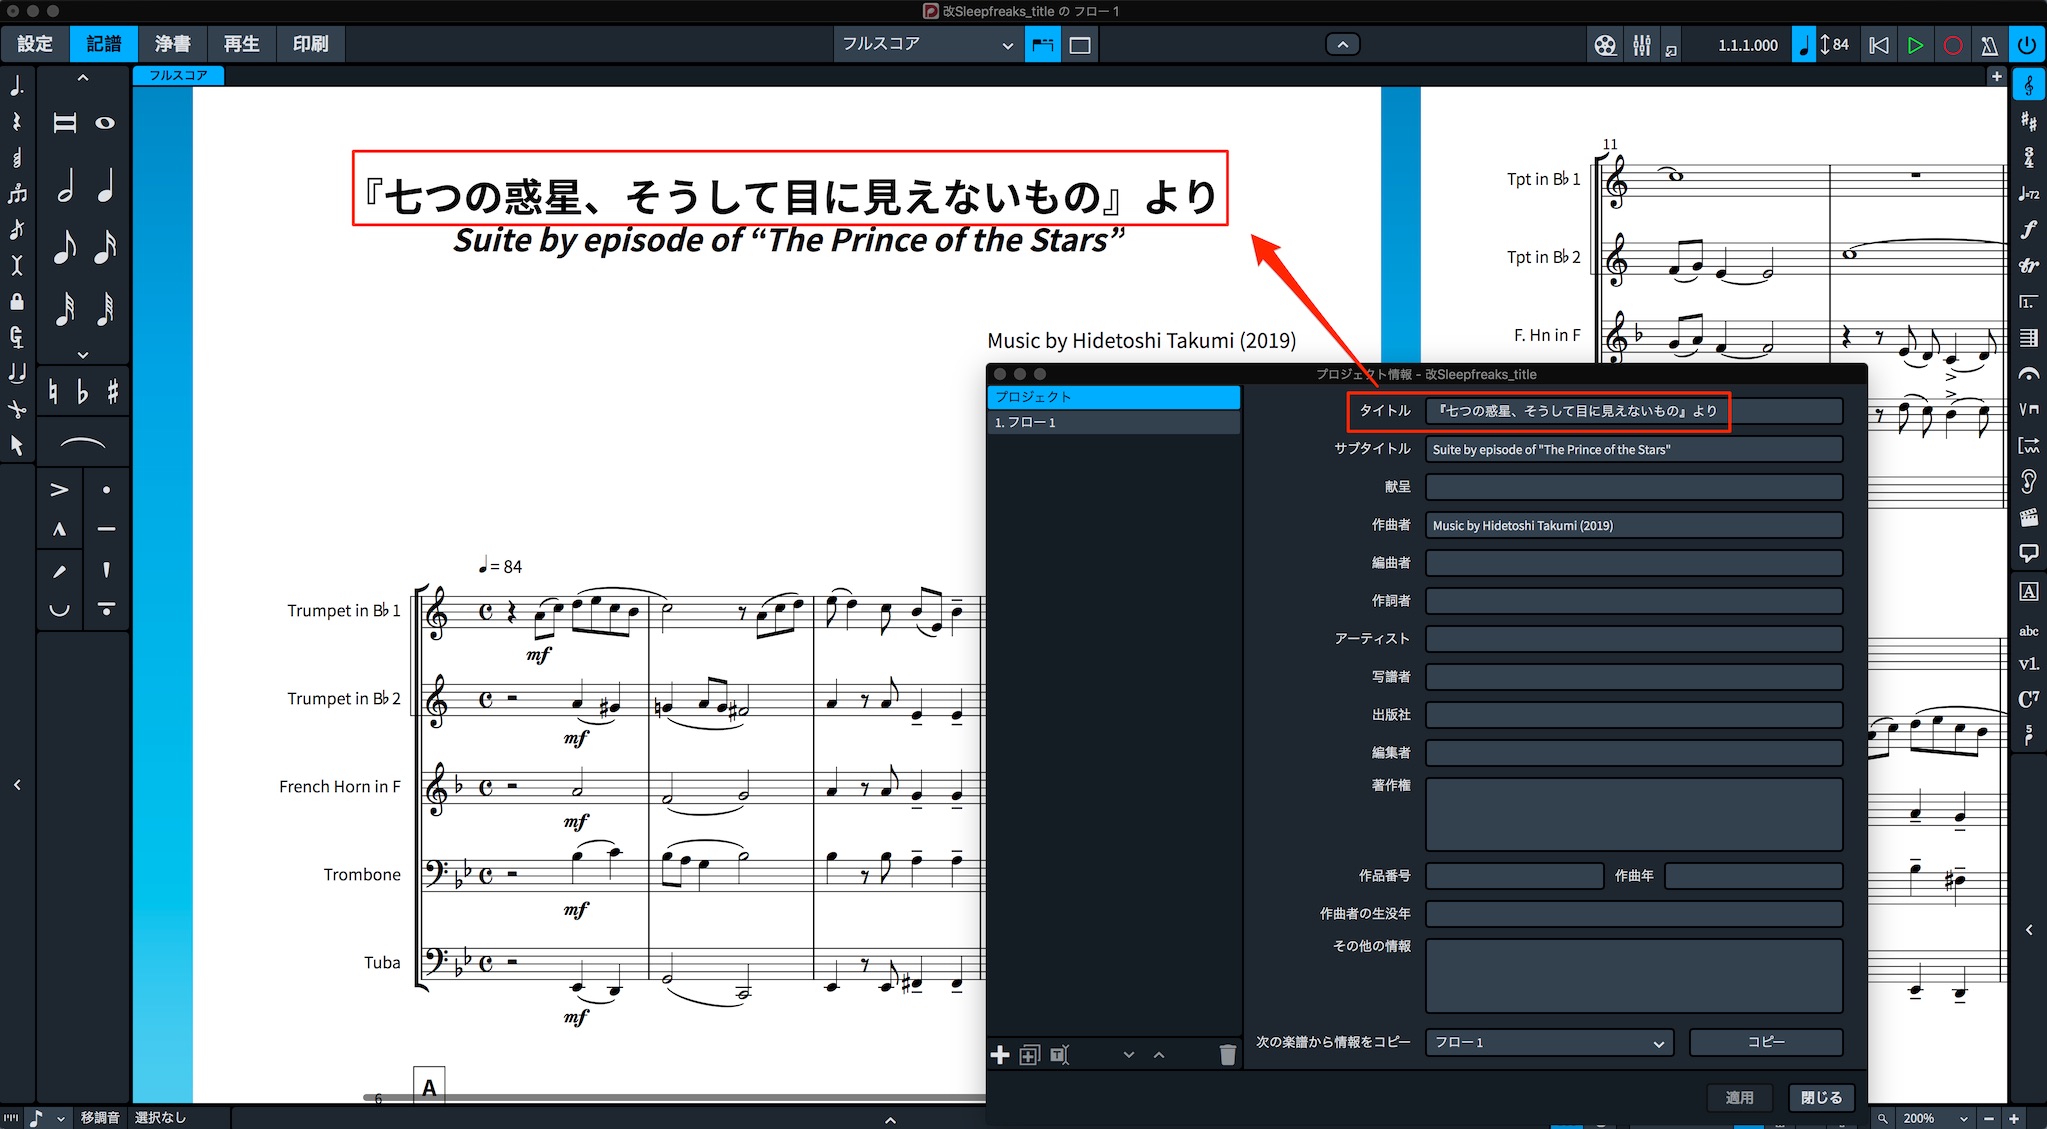
Task: Toggle galley view mode button
Action: pyautogui.click(x=1080, y=45)
